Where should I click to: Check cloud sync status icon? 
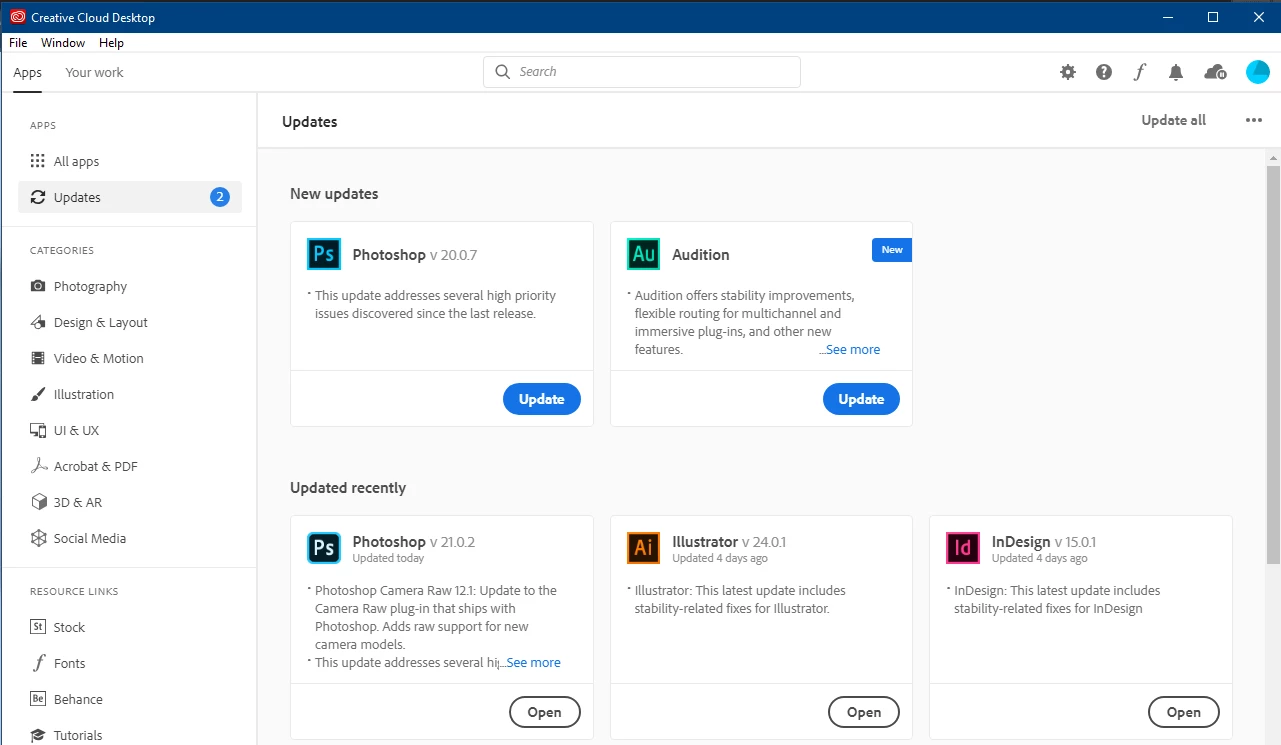[1216, 72]
